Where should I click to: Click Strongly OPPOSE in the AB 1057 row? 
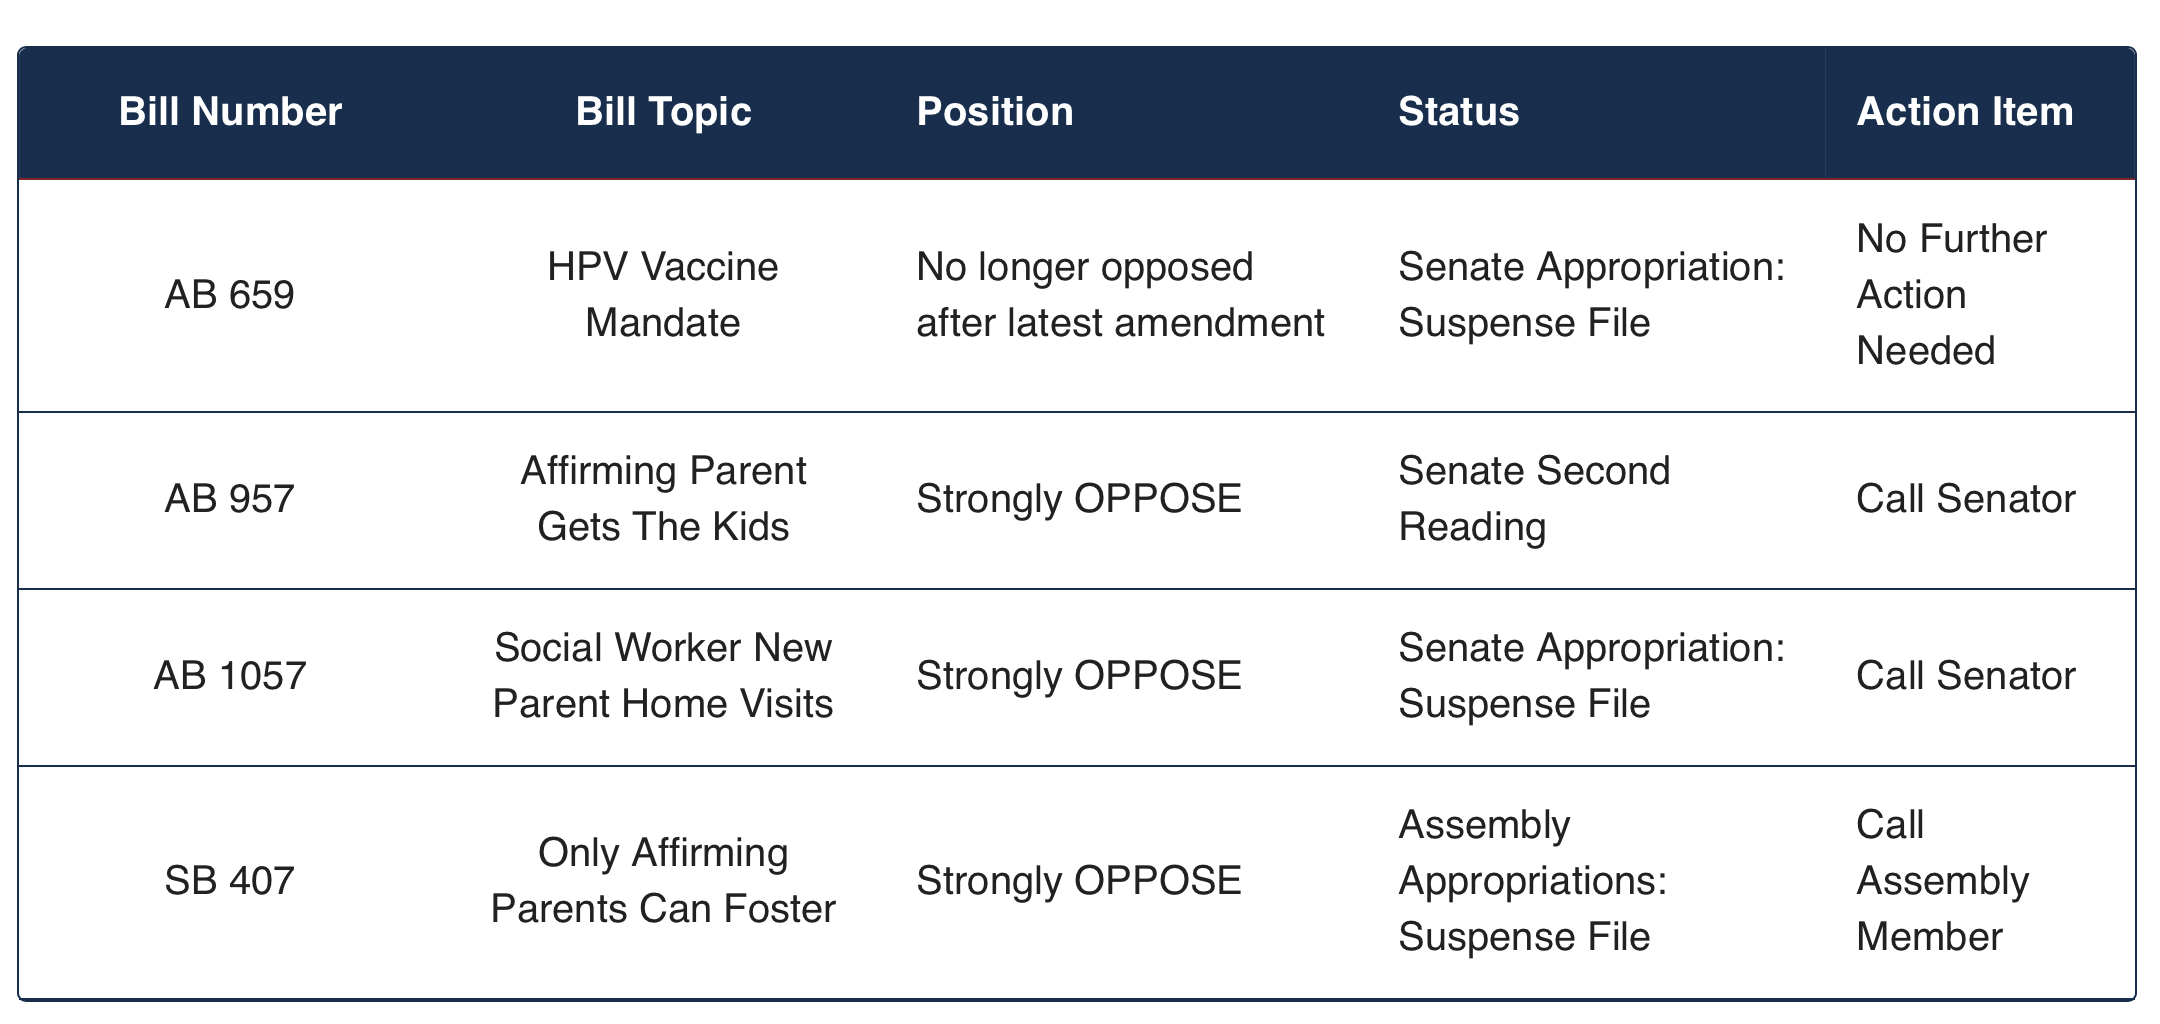(1078, 676)
